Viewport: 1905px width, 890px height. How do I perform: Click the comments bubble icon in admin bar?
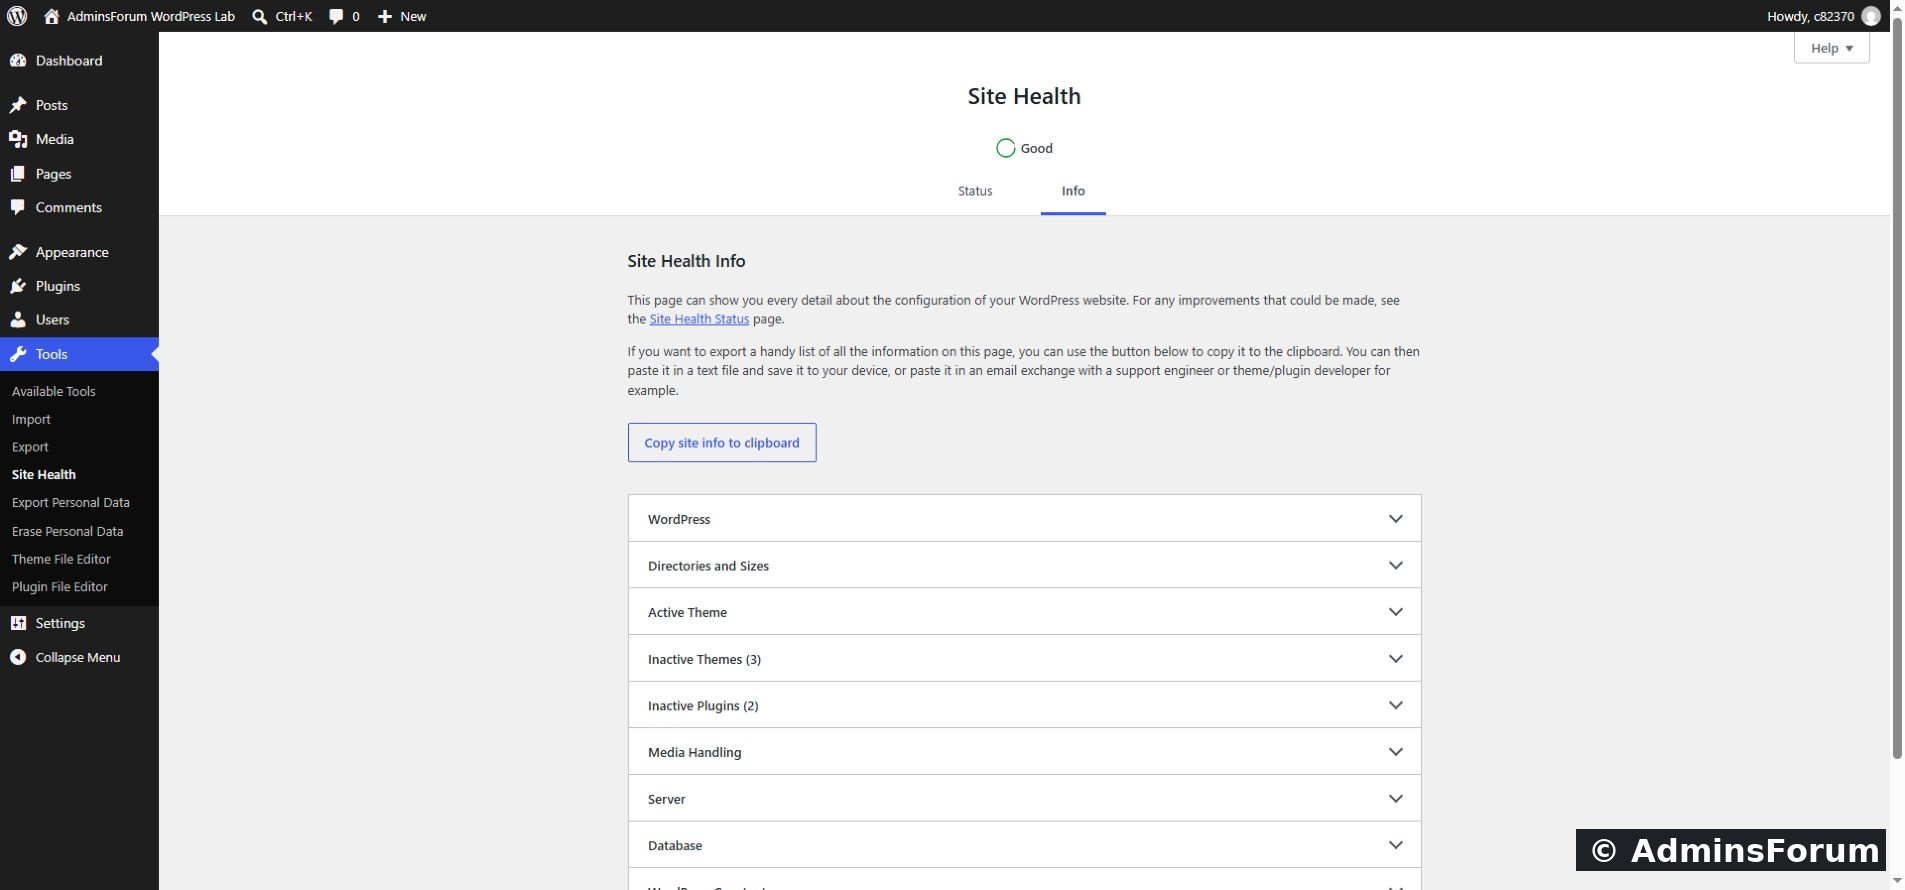(336, 16)
